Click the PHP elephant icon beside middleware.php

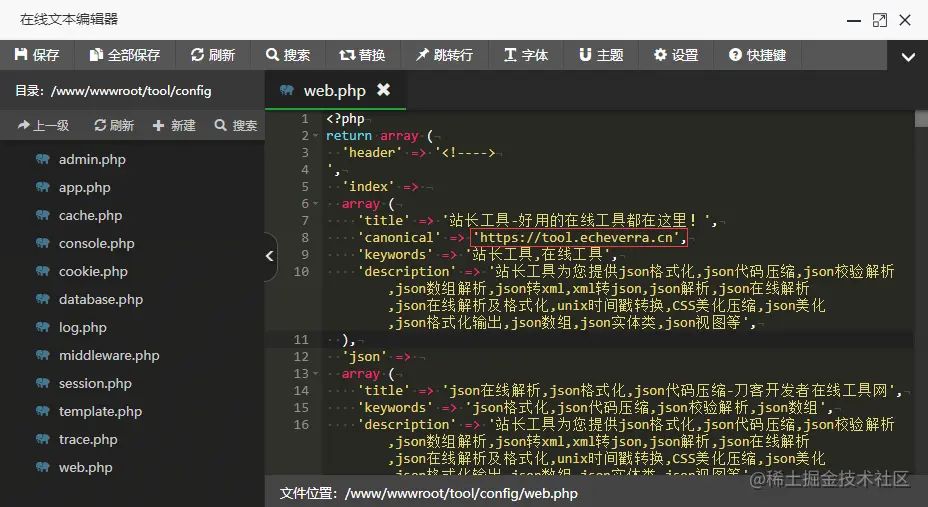click(x=43, y=355)
